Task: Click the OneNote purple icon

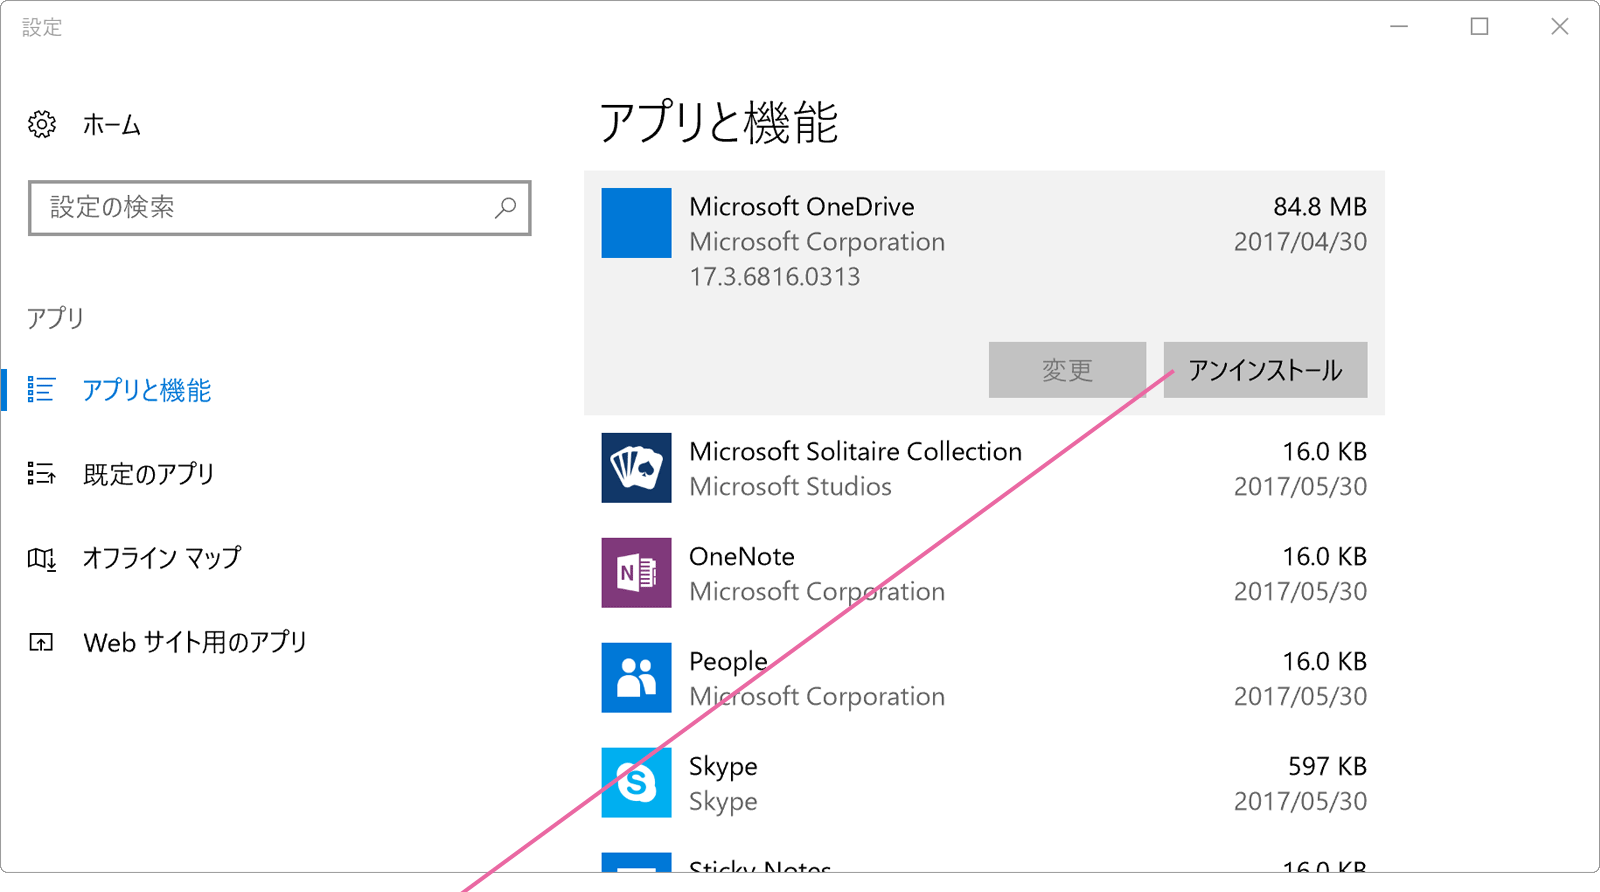Action: tap(636, 573)
